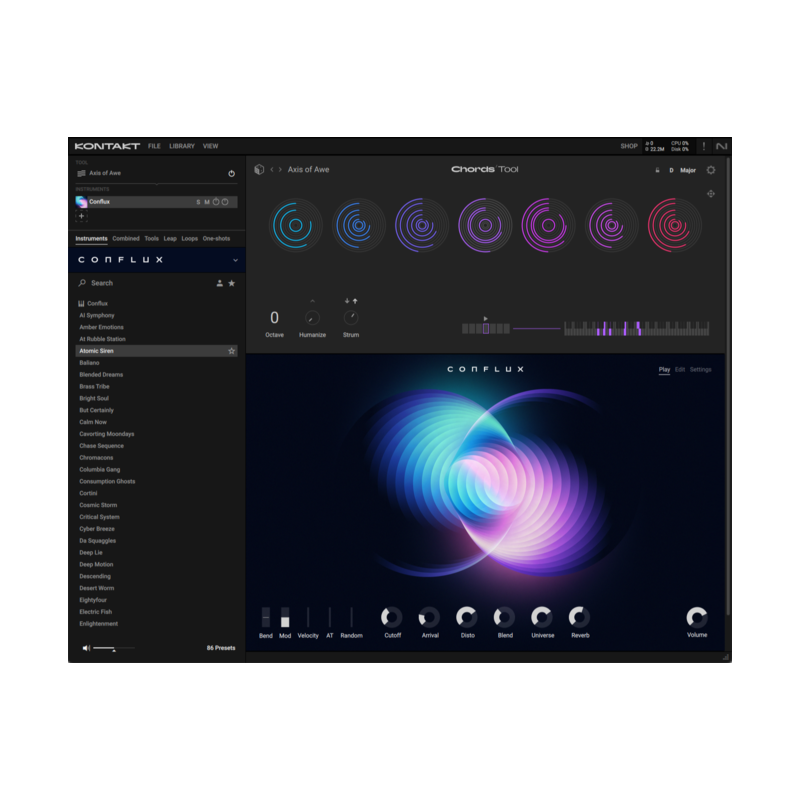Screen dimensions: 800x800
Task: Open the LIBRARY menu
Action: (182, 146)
